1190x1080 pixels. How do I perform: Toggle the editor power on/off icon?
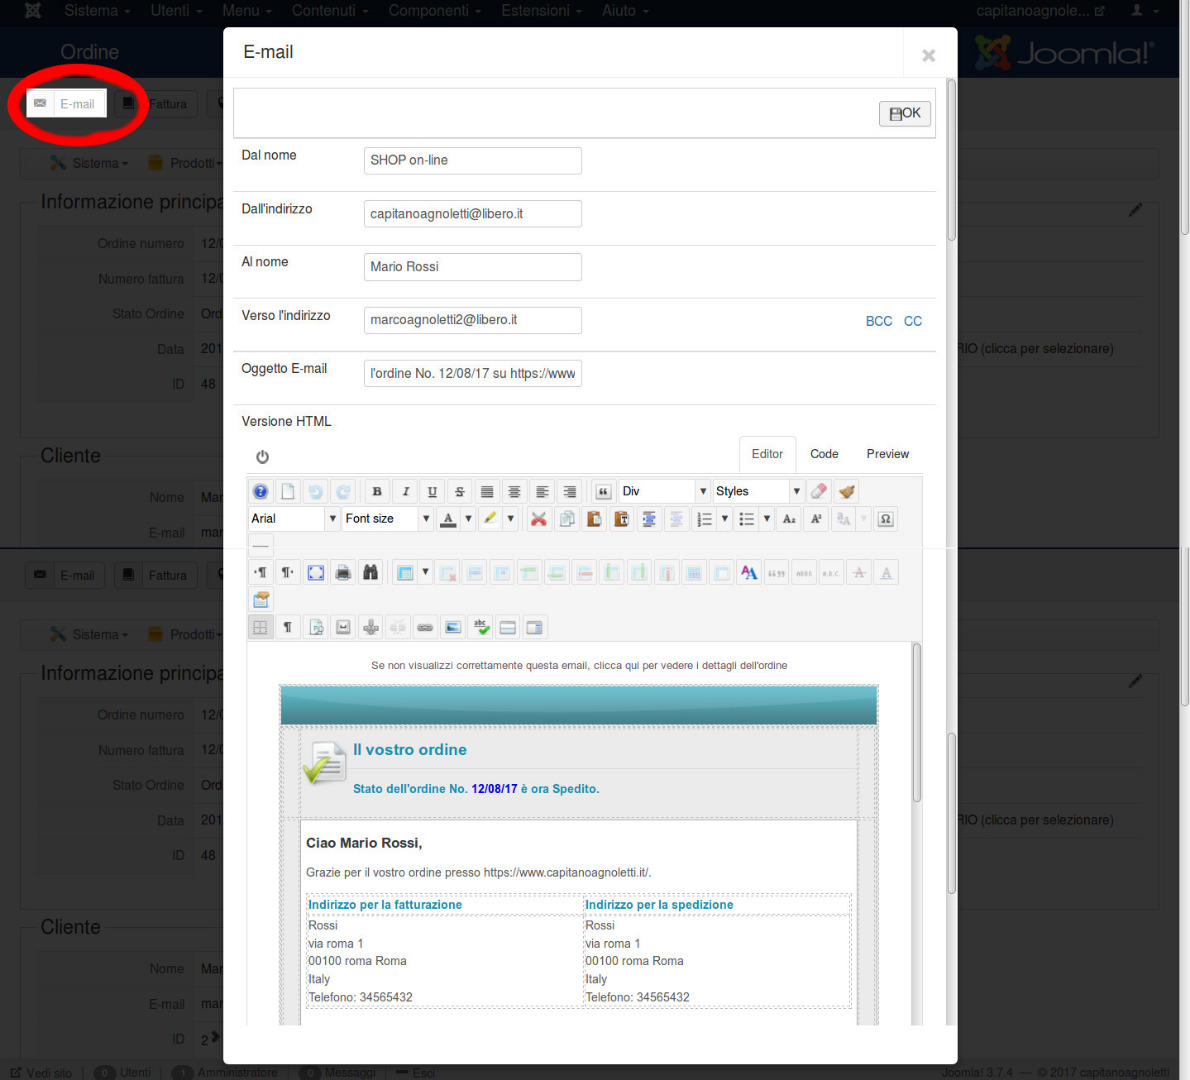[x=263, y=457]
